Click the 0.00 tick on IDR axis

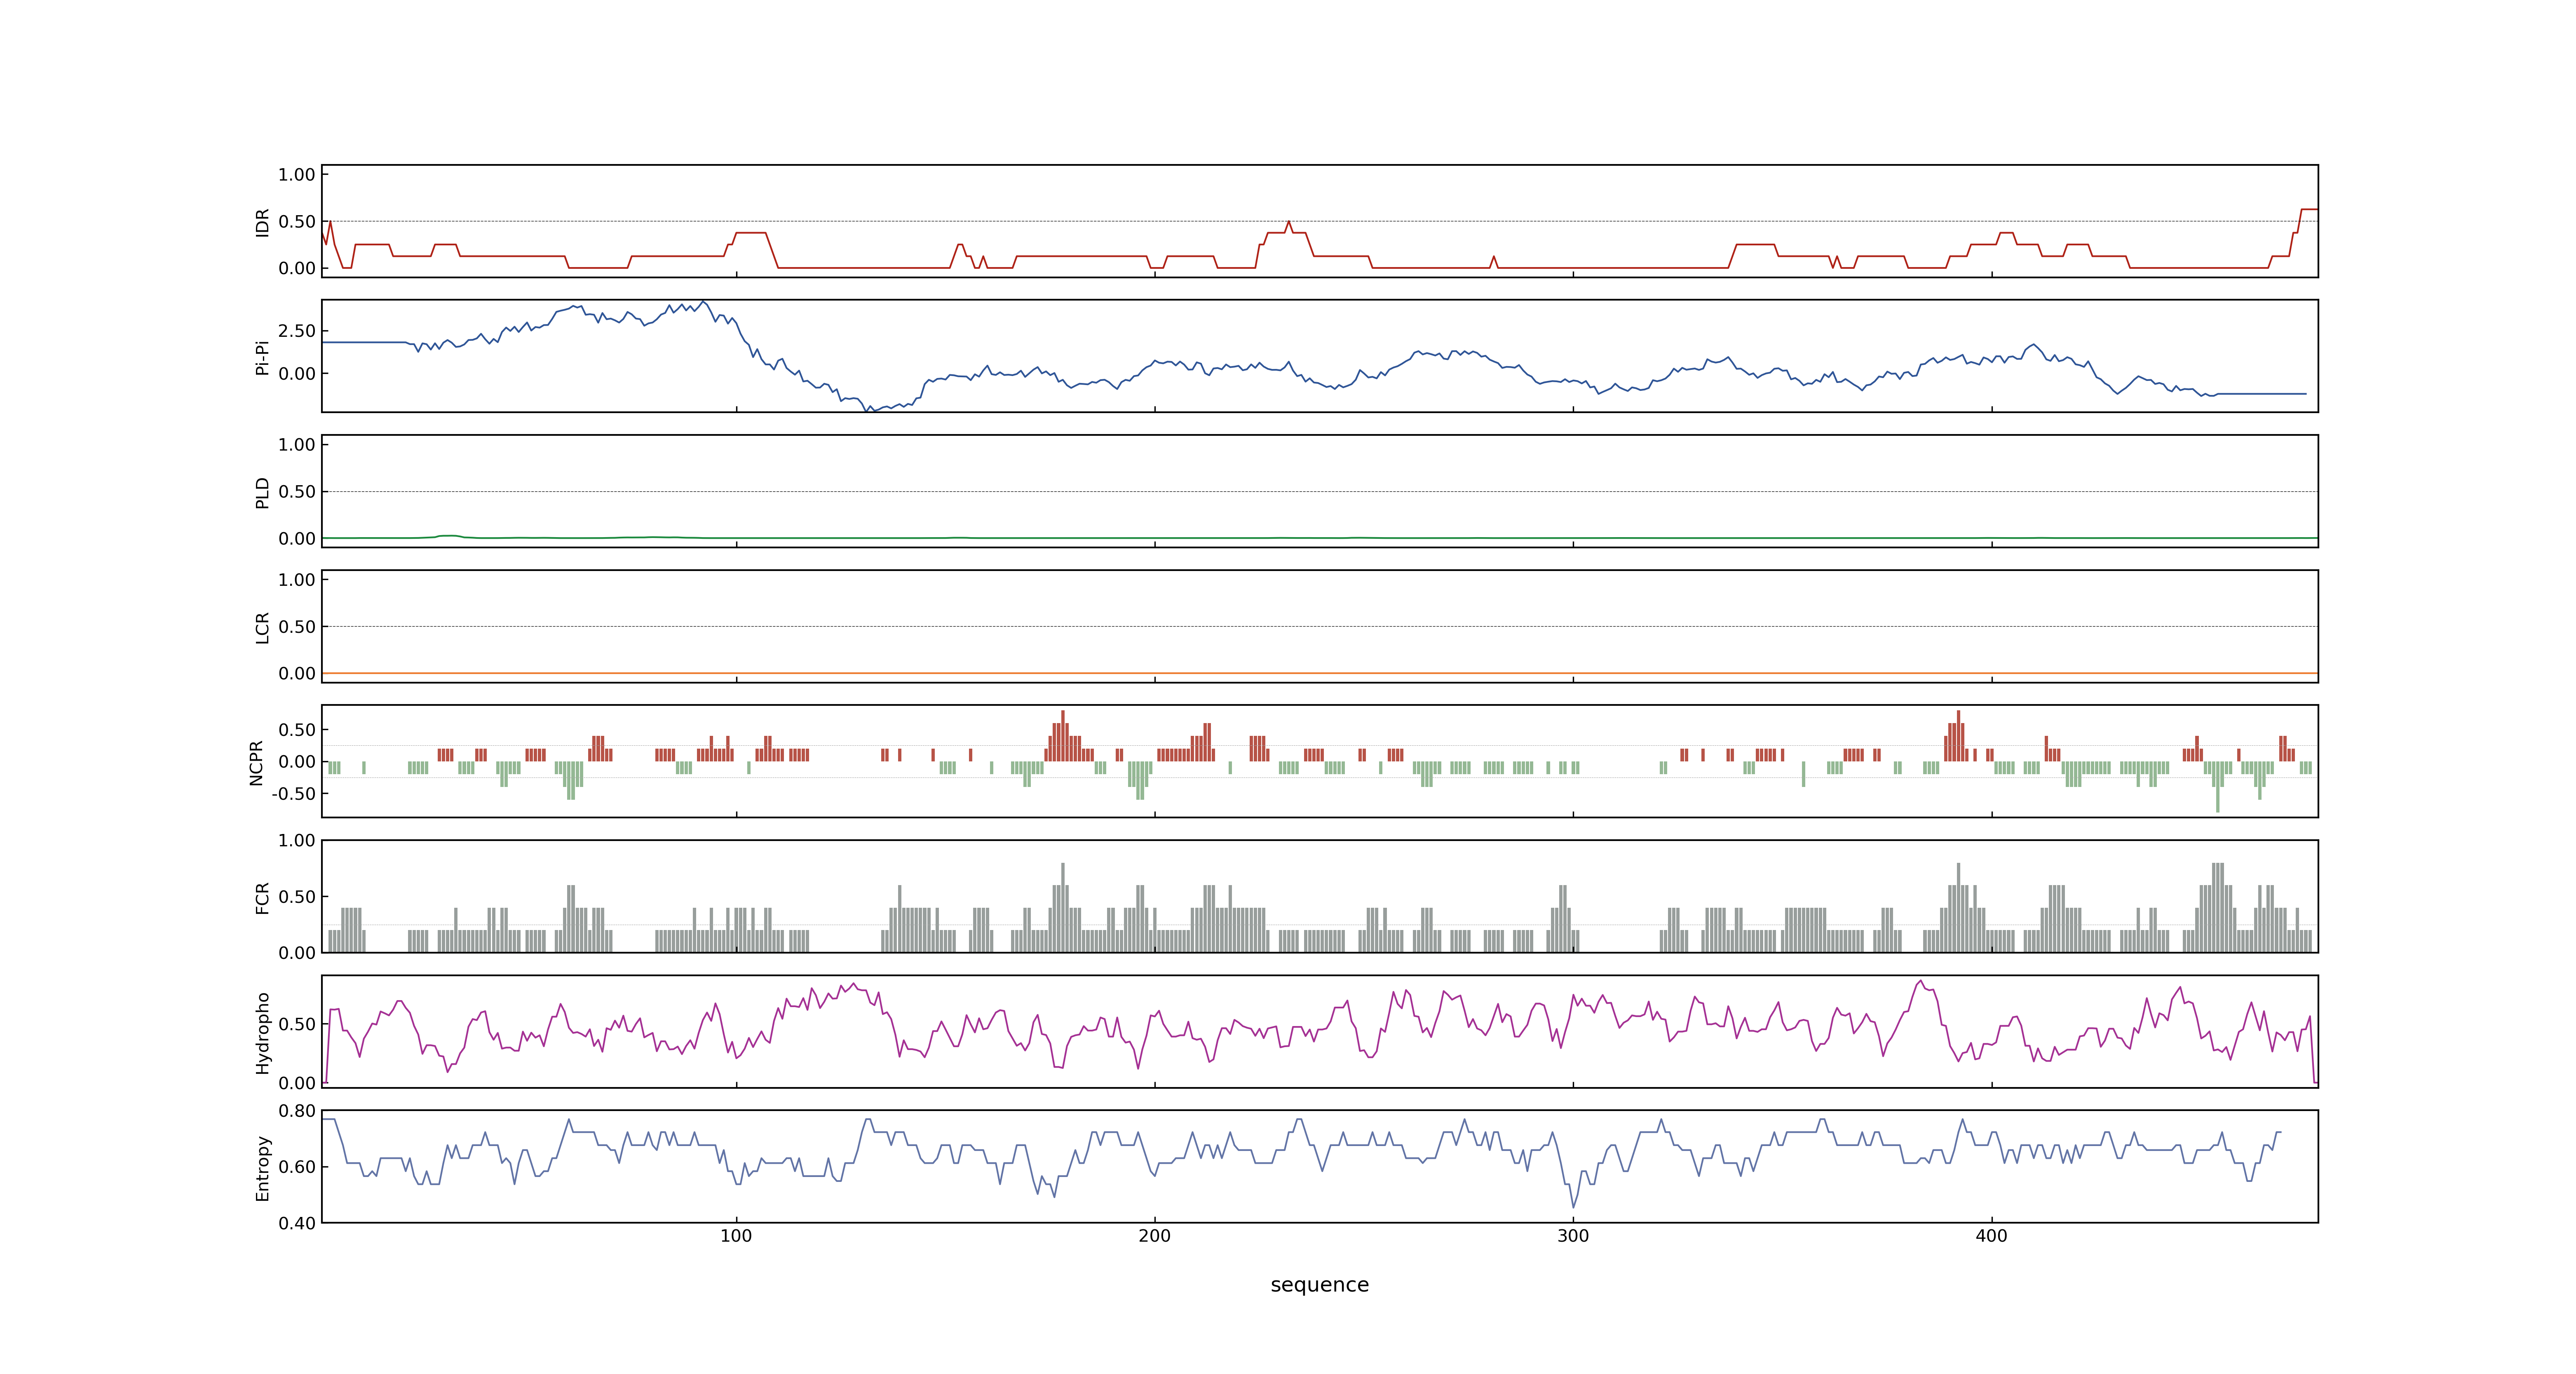(297, 268)
